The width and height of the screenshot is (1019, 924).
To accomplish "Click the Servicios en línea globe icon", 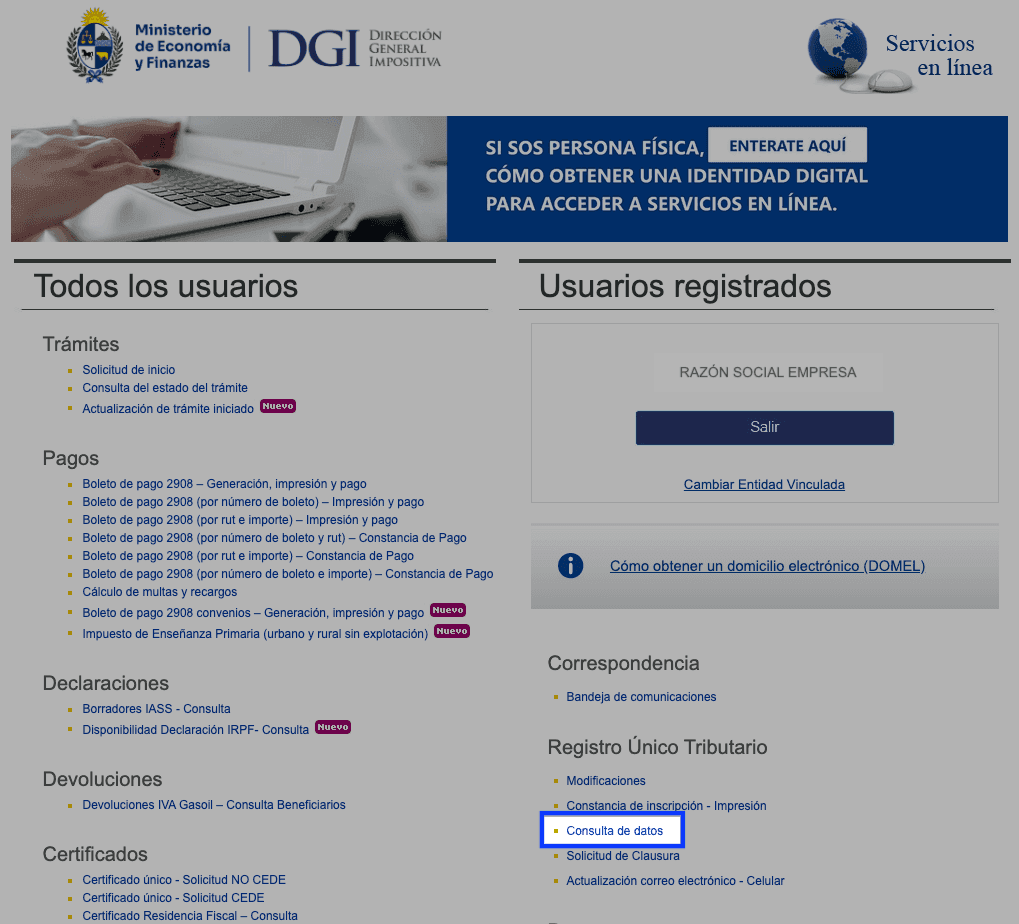I will 837,49.
